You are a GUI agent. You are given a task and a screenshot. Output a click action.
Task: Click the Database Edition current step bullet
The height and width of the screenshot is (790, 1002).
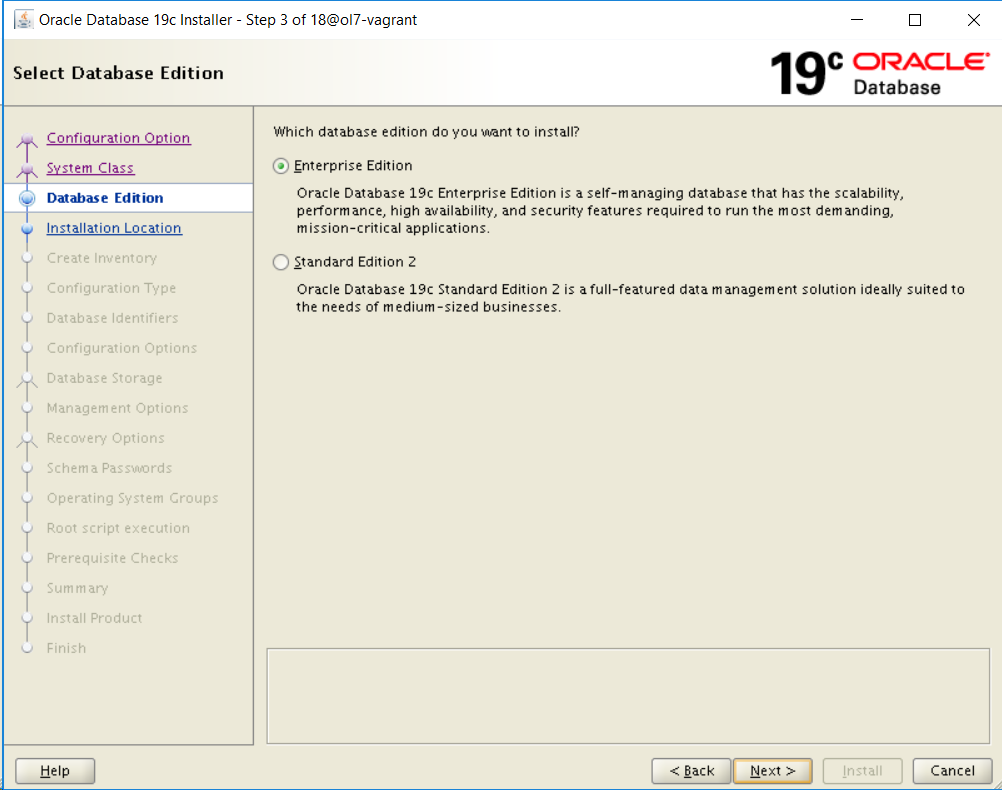(x=27, y=198)
